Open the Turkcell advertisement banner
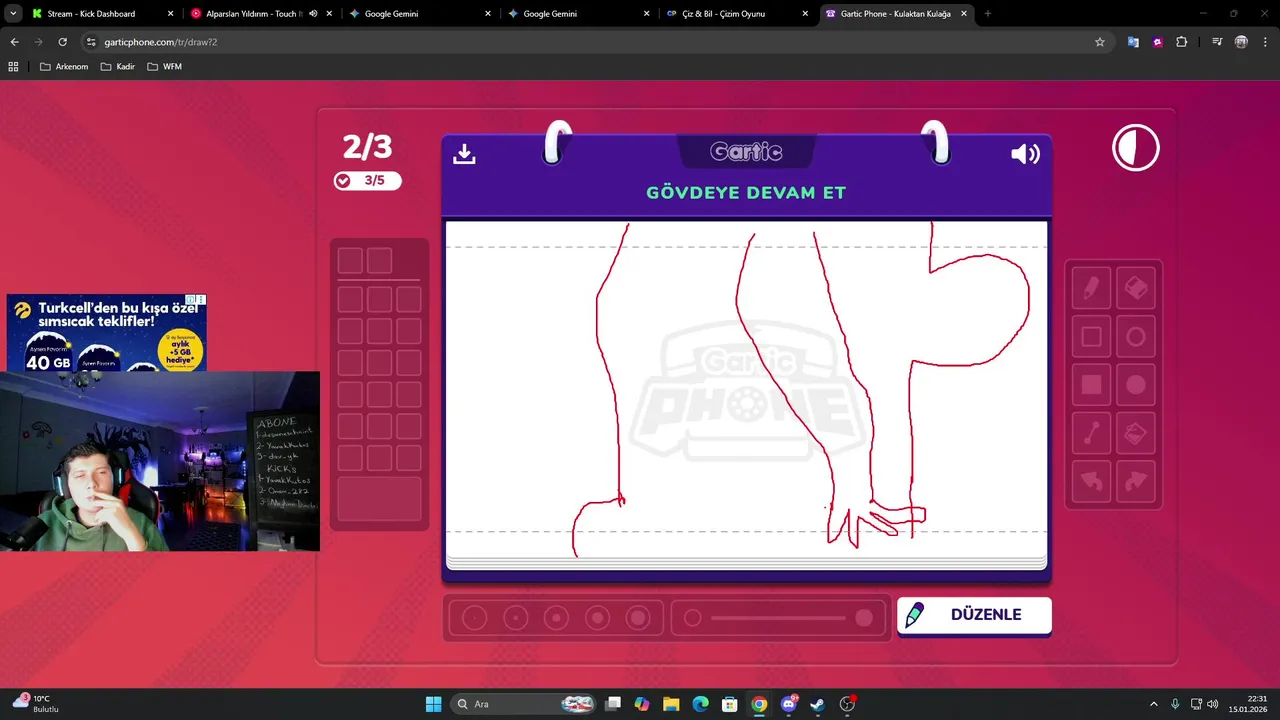Viewport: 1280px width, 720px height. click(x=106, y=332)
